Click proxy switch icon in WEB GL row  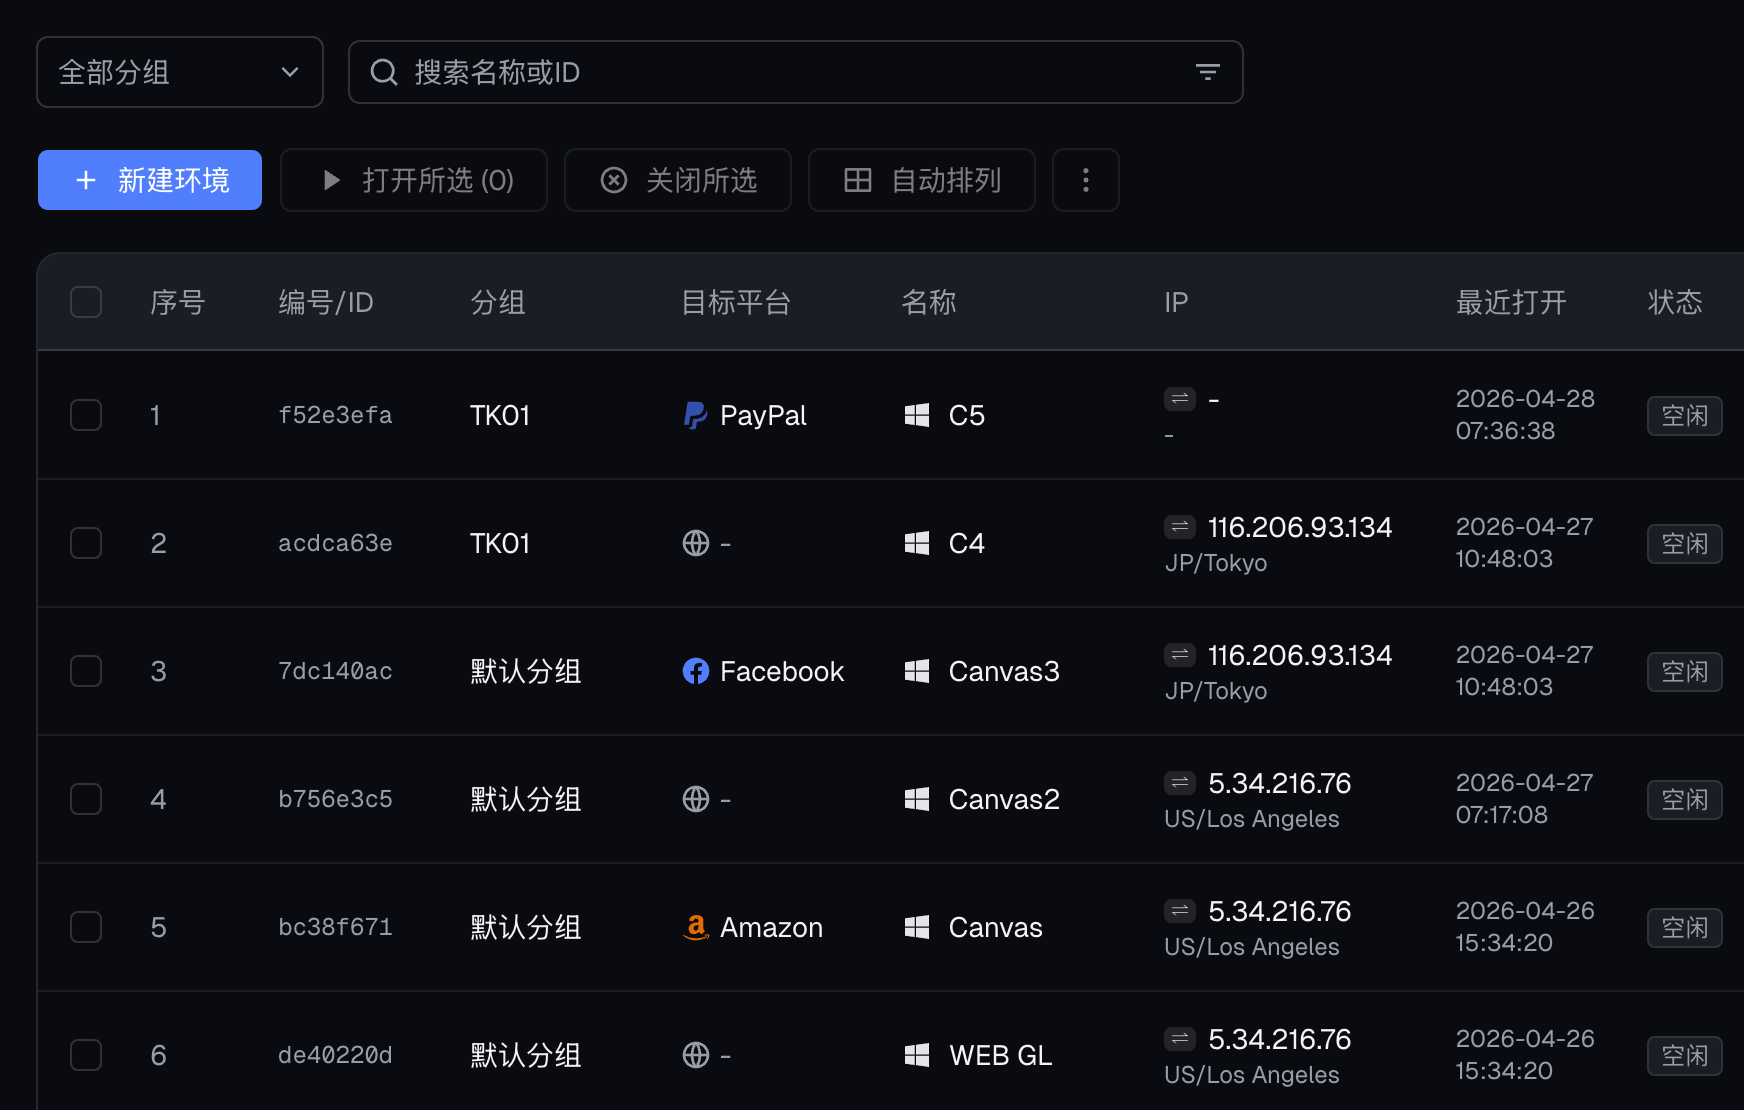(x=1180, y=1038)
